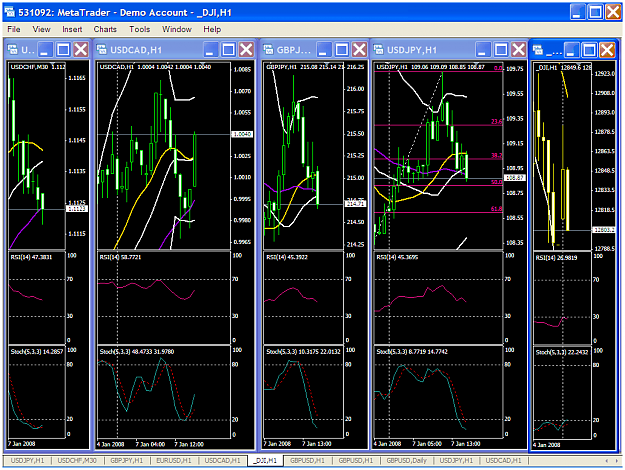Switch to the EURUSD,H1 bottom tab

click(174, 460)
